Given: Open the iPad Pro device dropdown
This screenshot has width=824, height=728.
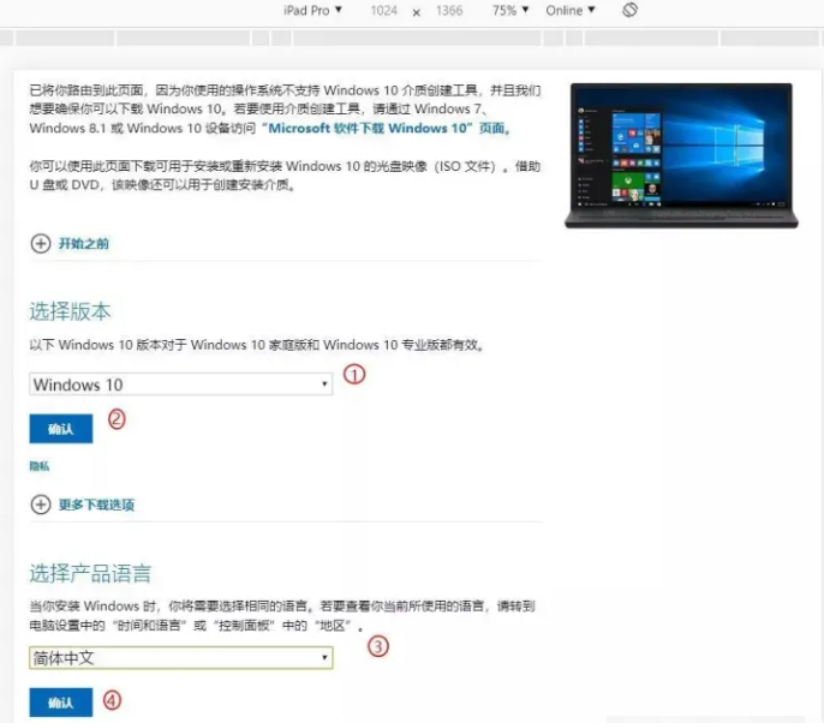Looking at the screenshot, I should tap(313, 11).
